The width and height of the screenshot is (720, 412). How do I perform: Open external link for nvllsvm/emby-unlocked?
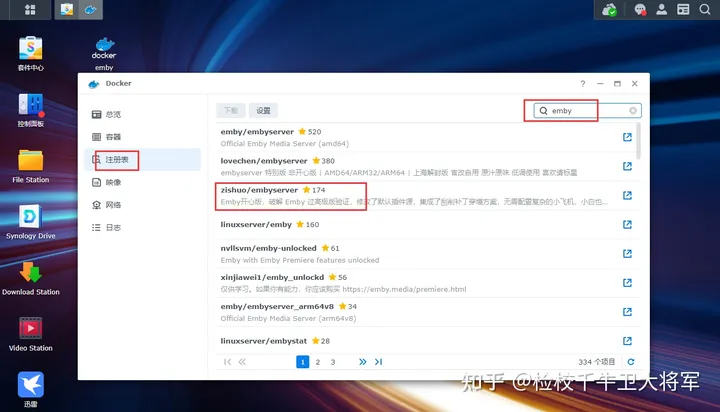627,254
